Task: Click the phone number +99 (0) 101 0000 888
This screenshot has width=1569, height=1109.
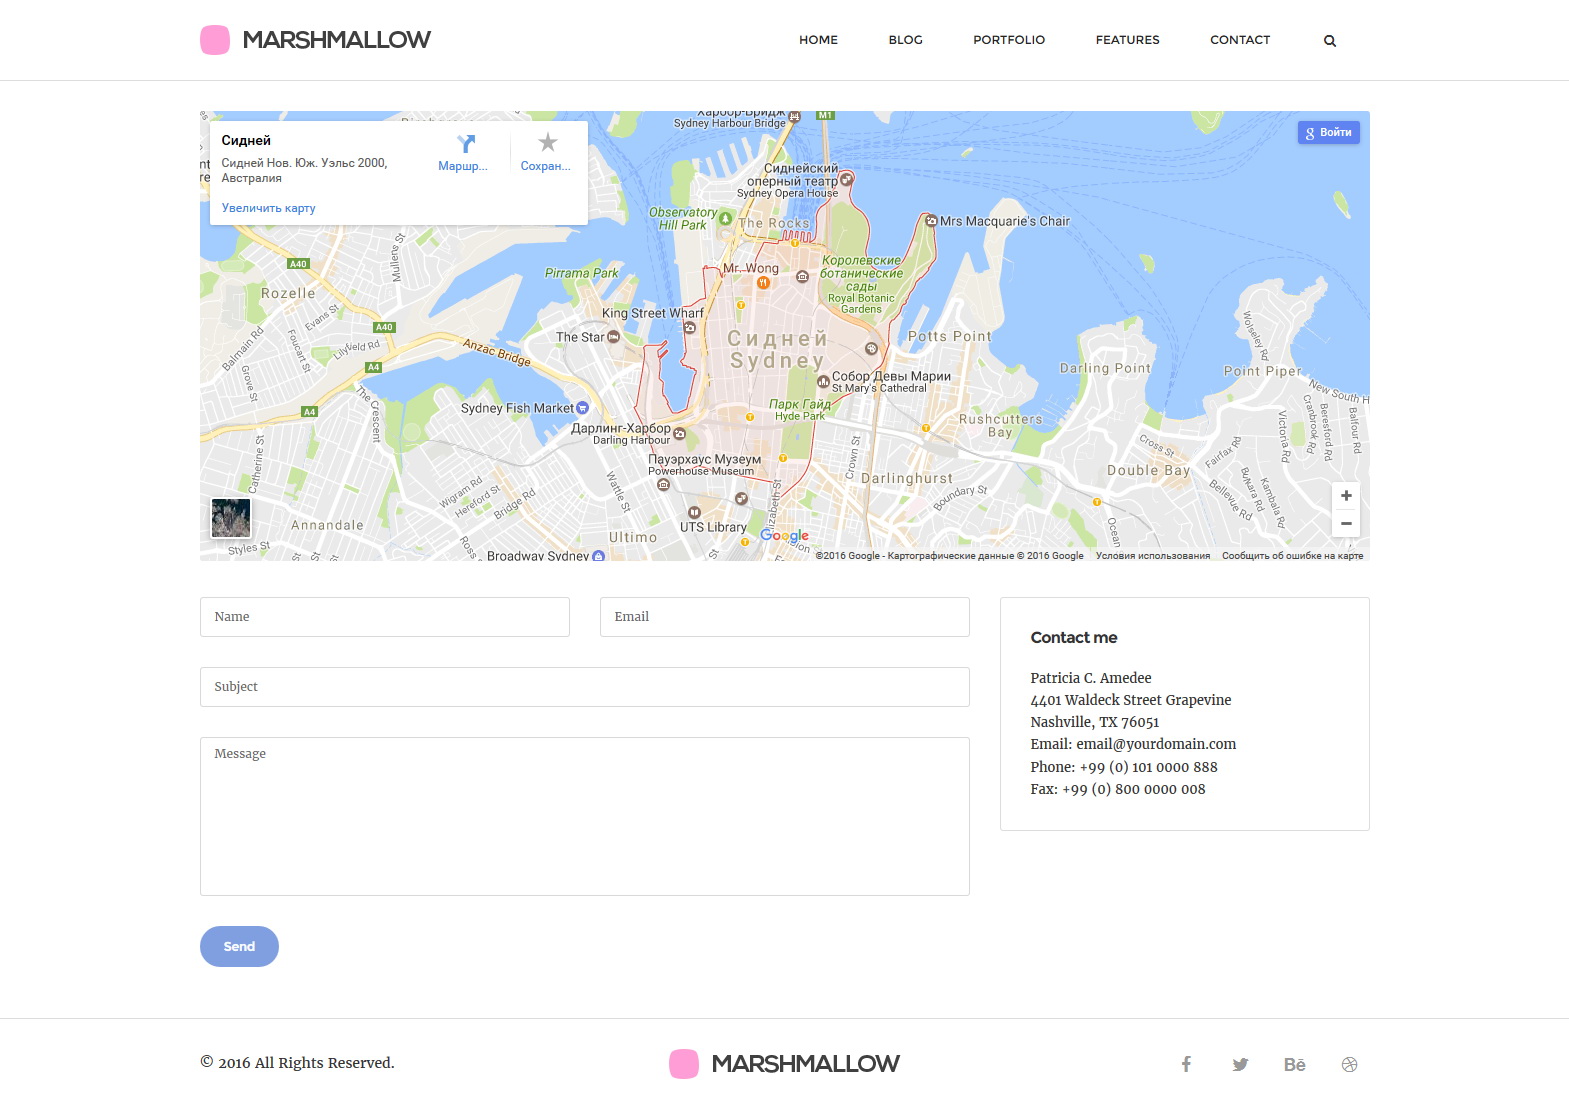Action: point(1149,767)
